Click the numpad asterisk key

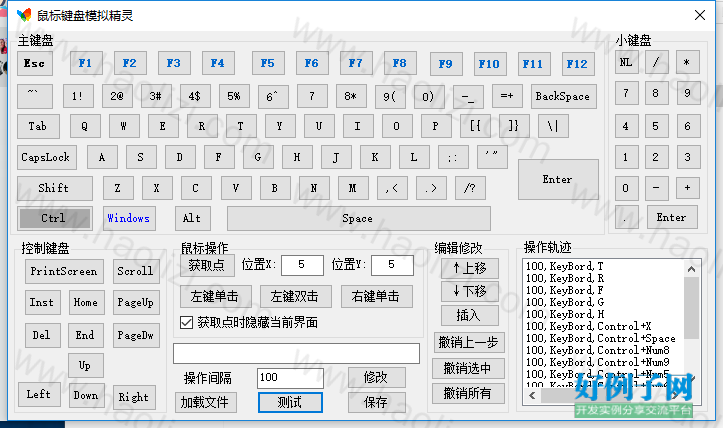(x=687, y=62)
